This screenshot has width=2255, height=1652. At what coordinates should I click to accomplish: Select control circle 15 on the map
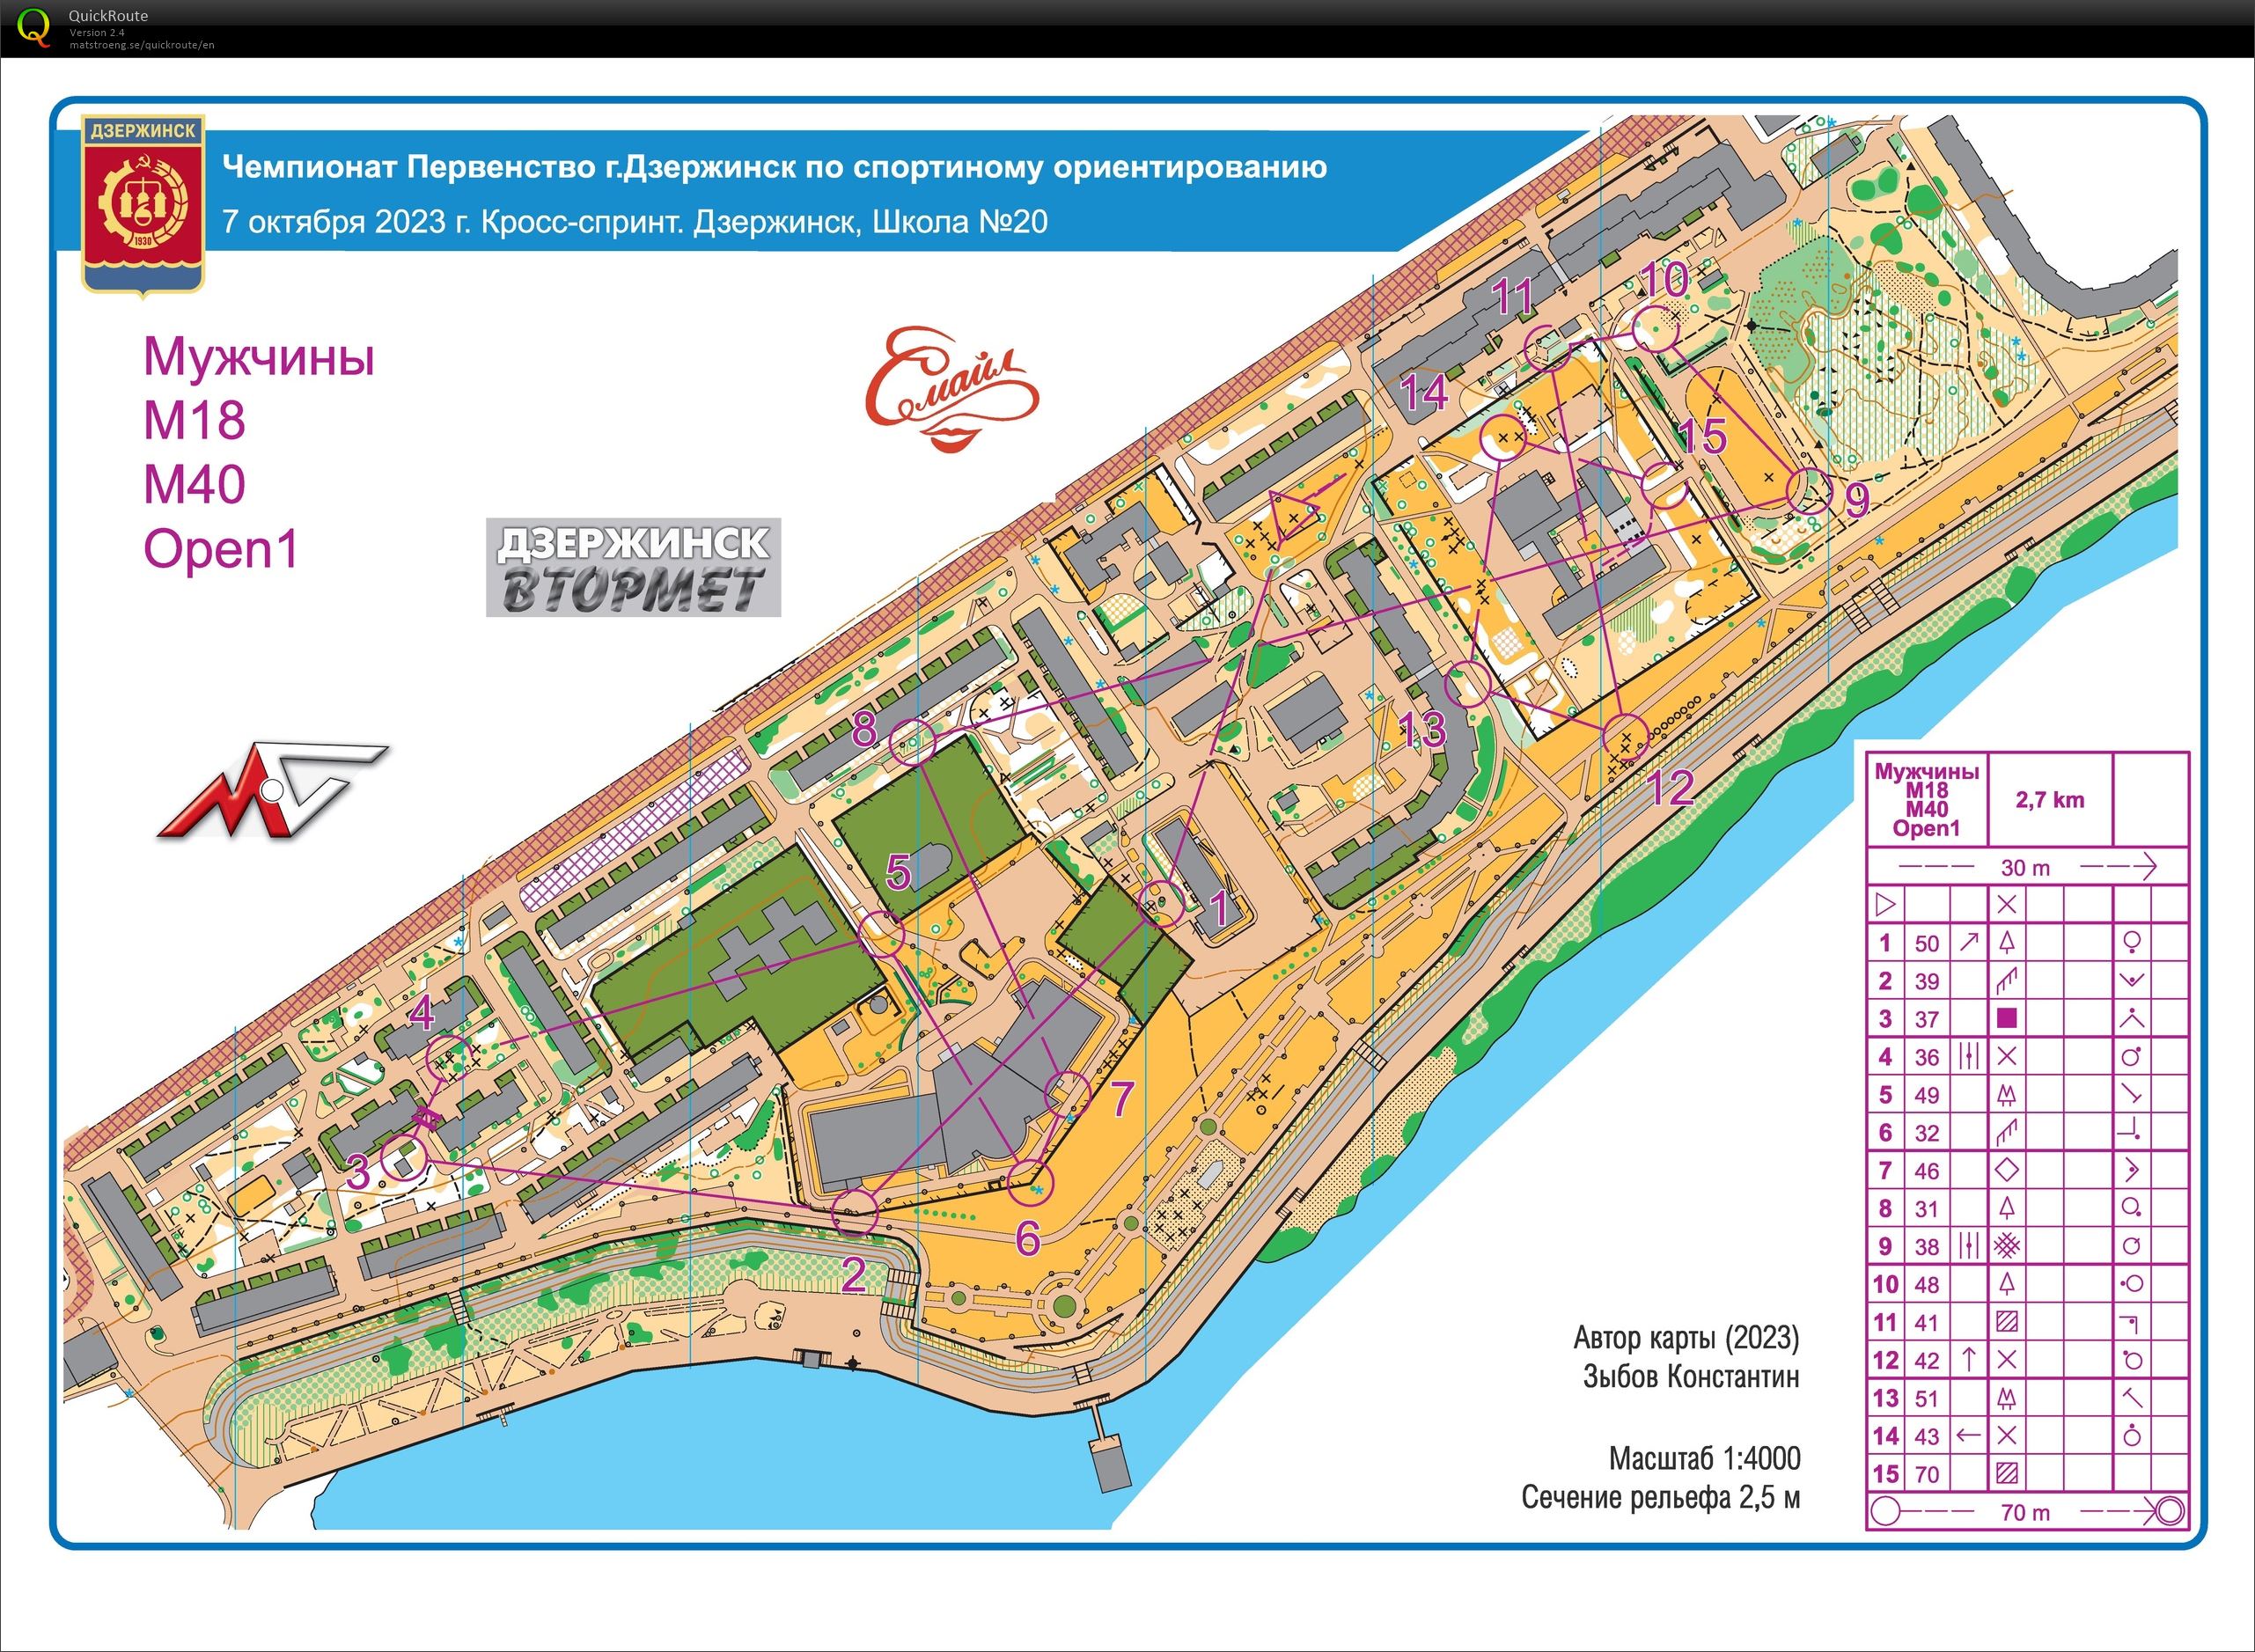tap(1665, 487)
